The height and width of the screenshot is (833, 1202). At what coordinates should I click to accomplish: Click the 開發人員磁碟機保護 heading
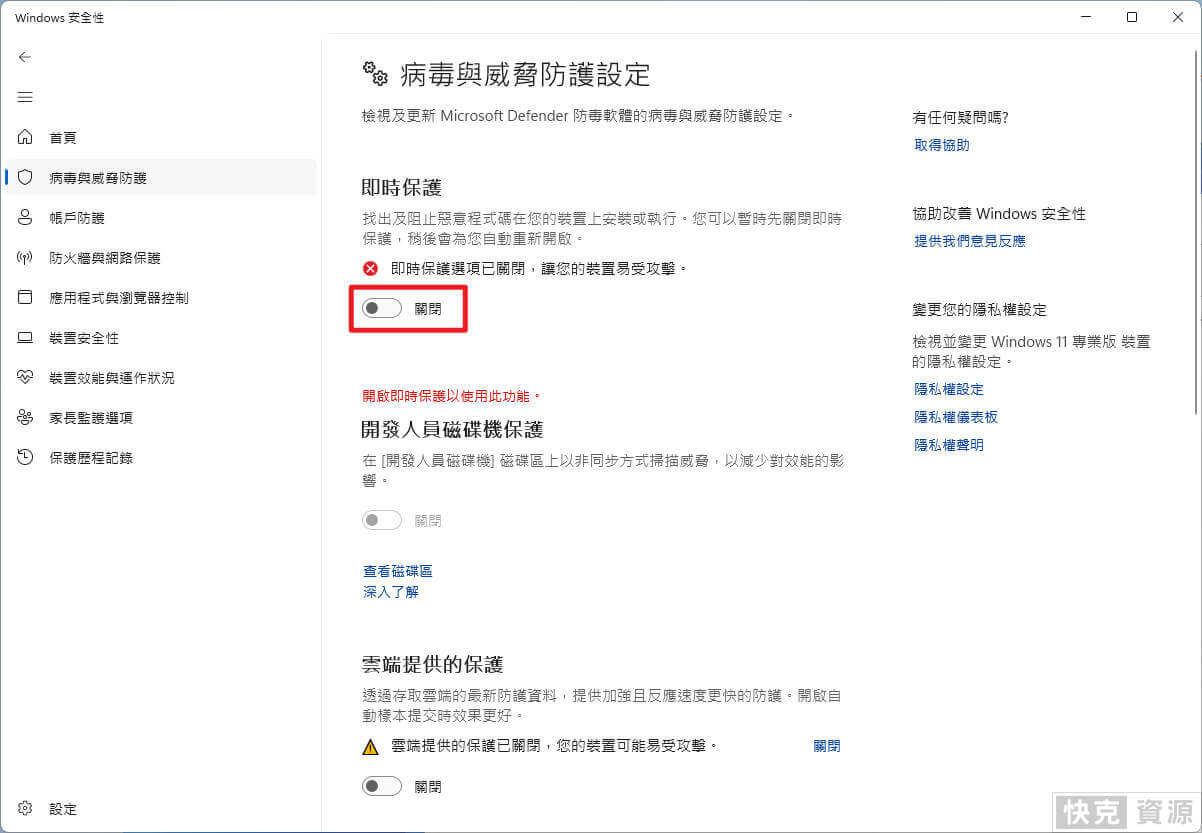[x=452, y=429]
